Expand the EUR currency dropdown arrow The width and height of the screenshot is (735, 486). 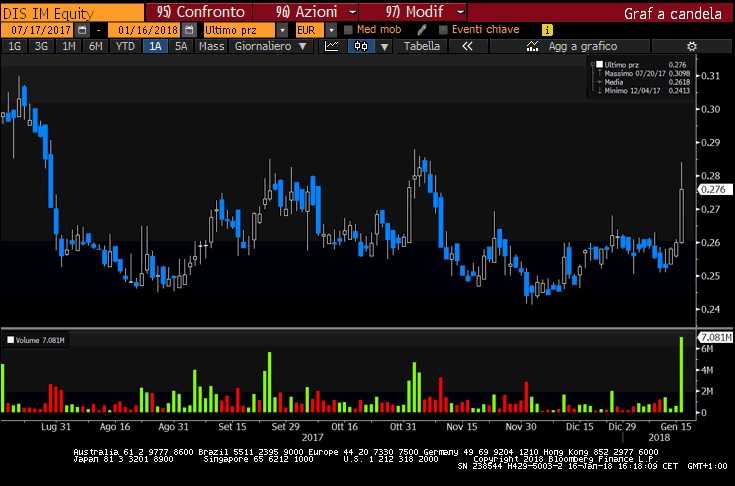coord(331,30)
